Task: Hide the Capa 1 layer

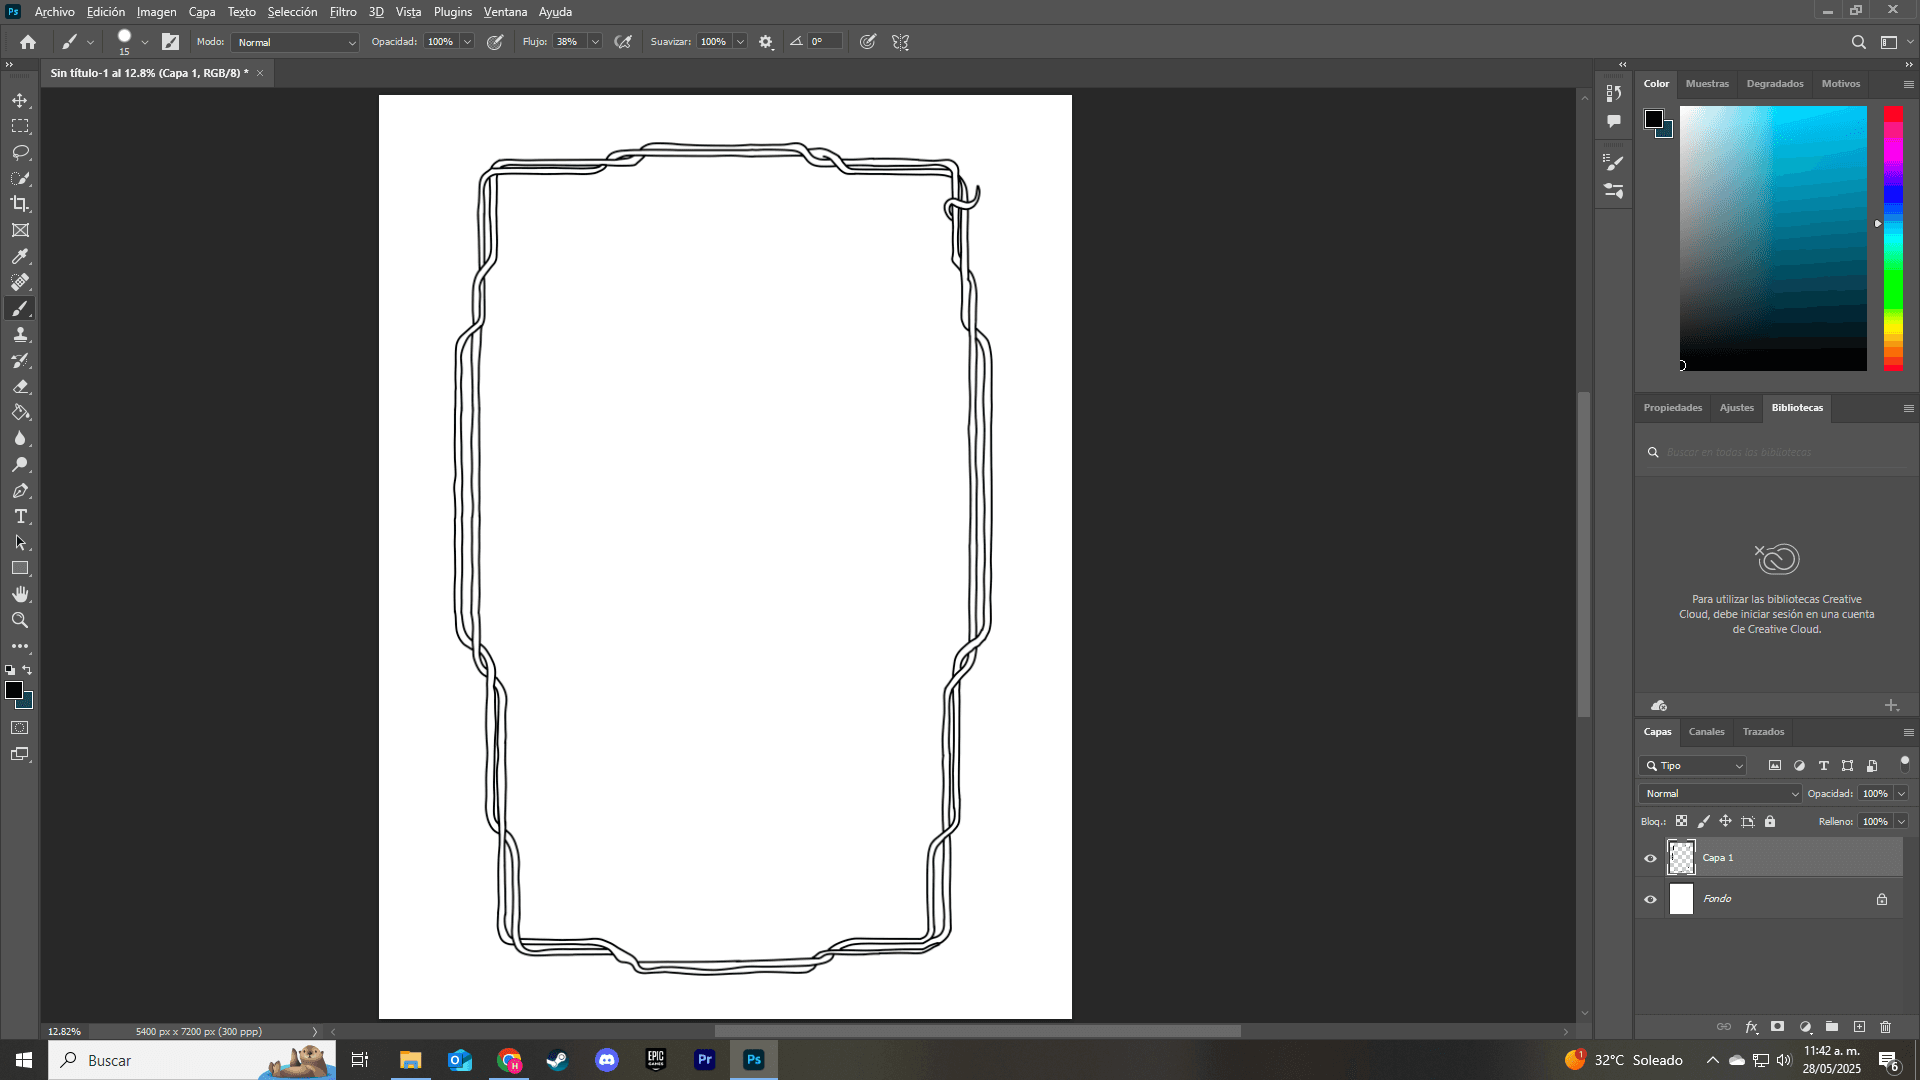Action: (1650, 858)
